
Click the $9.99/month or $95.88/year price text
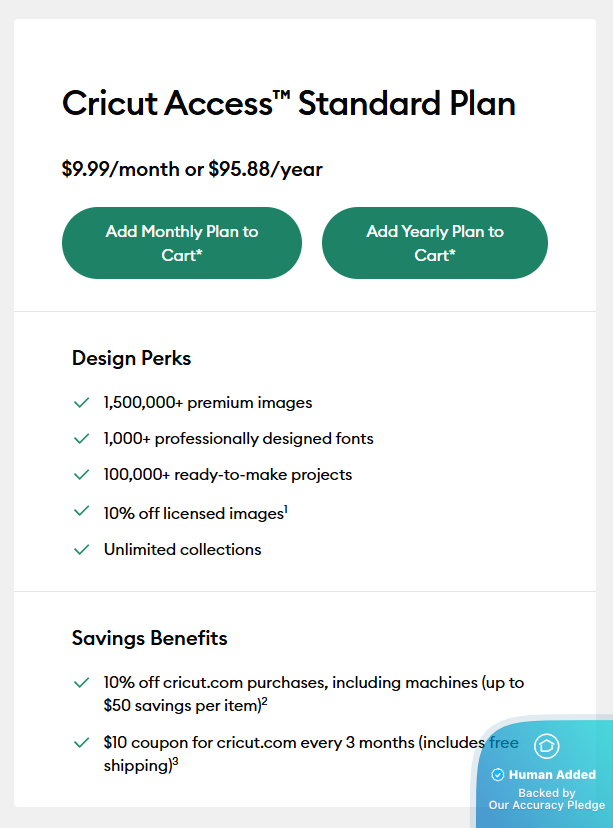coord(192,169)
